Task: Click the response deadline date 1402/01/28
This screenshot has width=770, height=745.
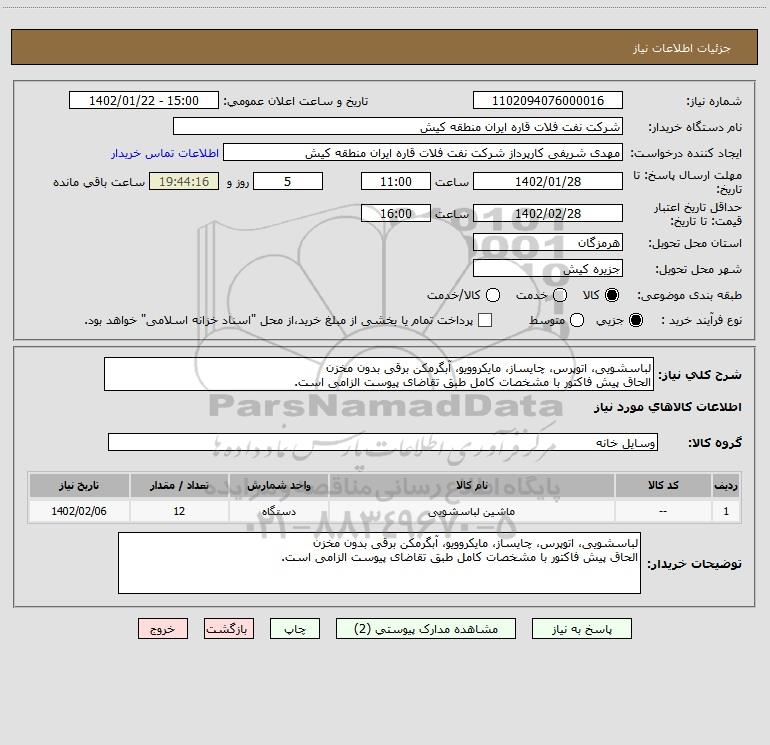Action: (x=548, y=181)
